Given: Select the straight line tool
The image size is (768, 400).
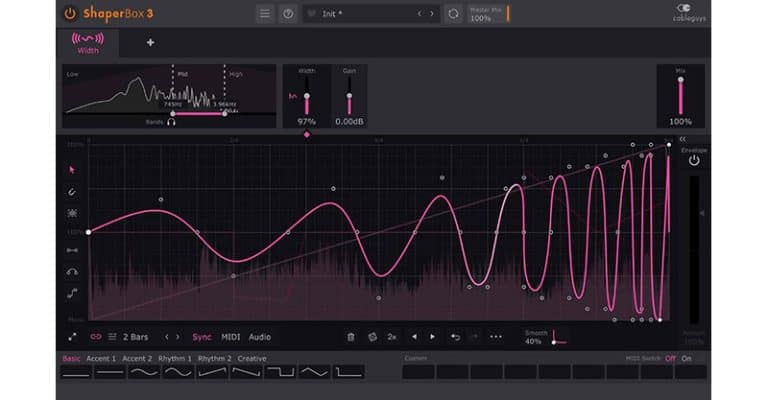Looking at the screenshot, I should tap(72, 250).
